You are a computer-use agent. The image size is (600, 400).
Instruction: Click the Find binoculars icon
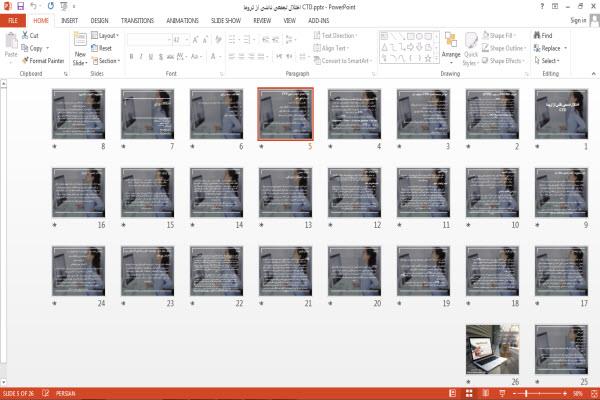(x=537, y=35)
